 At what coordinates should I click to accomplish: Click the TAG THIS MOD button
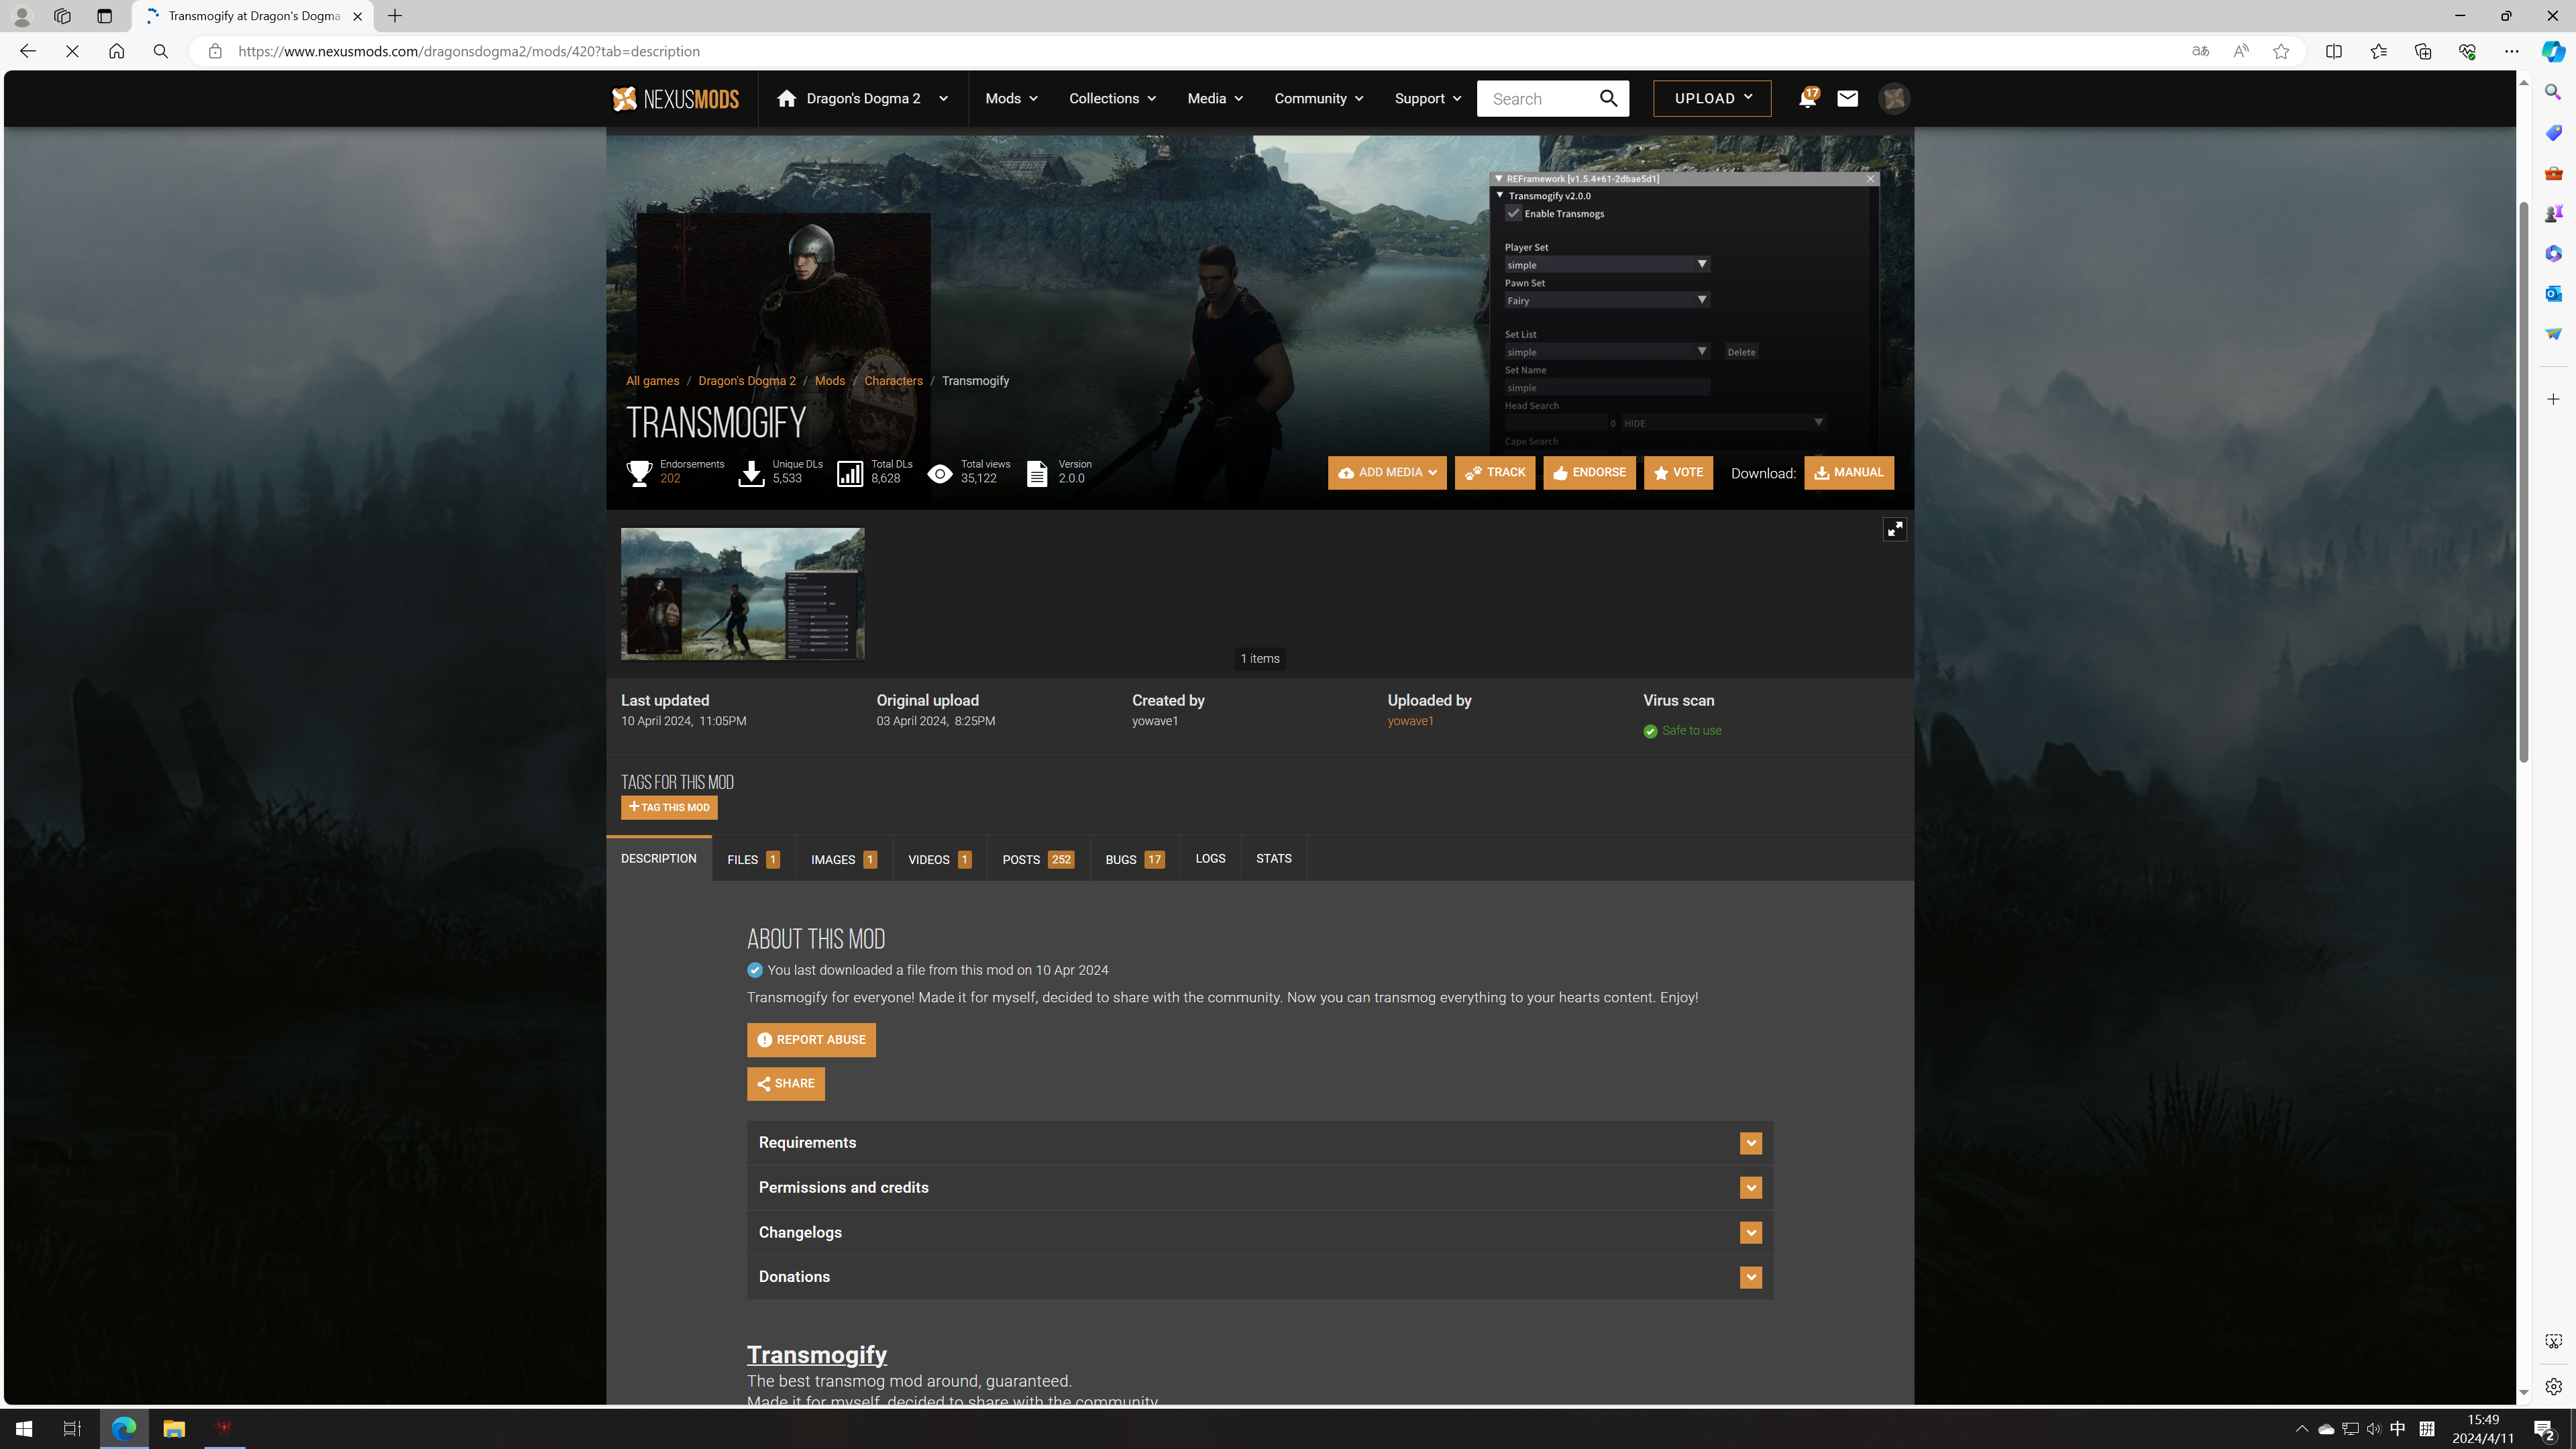(669, 807)
